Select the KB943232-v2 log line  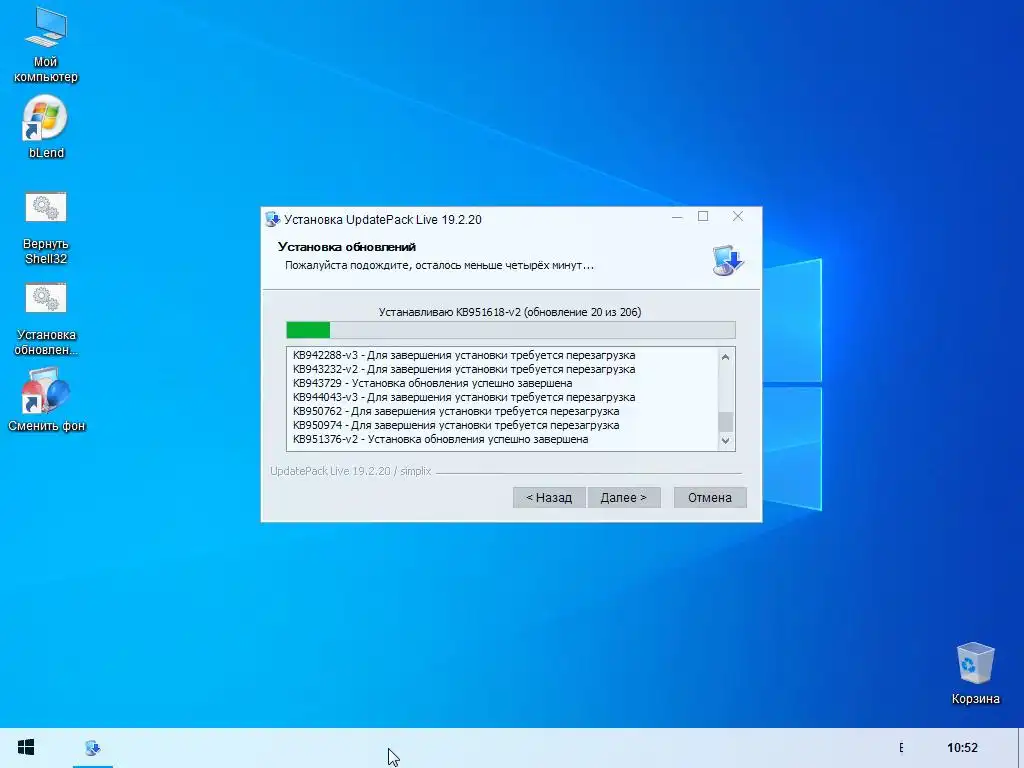pos(464,369)
